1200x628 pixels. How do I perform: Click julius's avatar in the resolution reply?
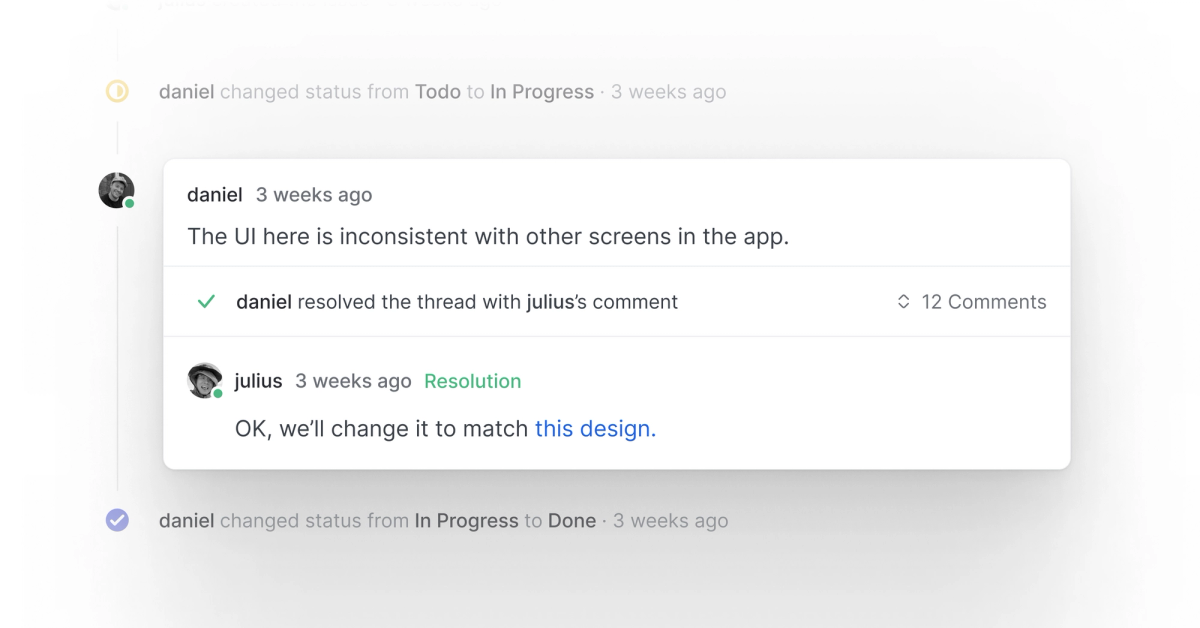pos(205,381)
